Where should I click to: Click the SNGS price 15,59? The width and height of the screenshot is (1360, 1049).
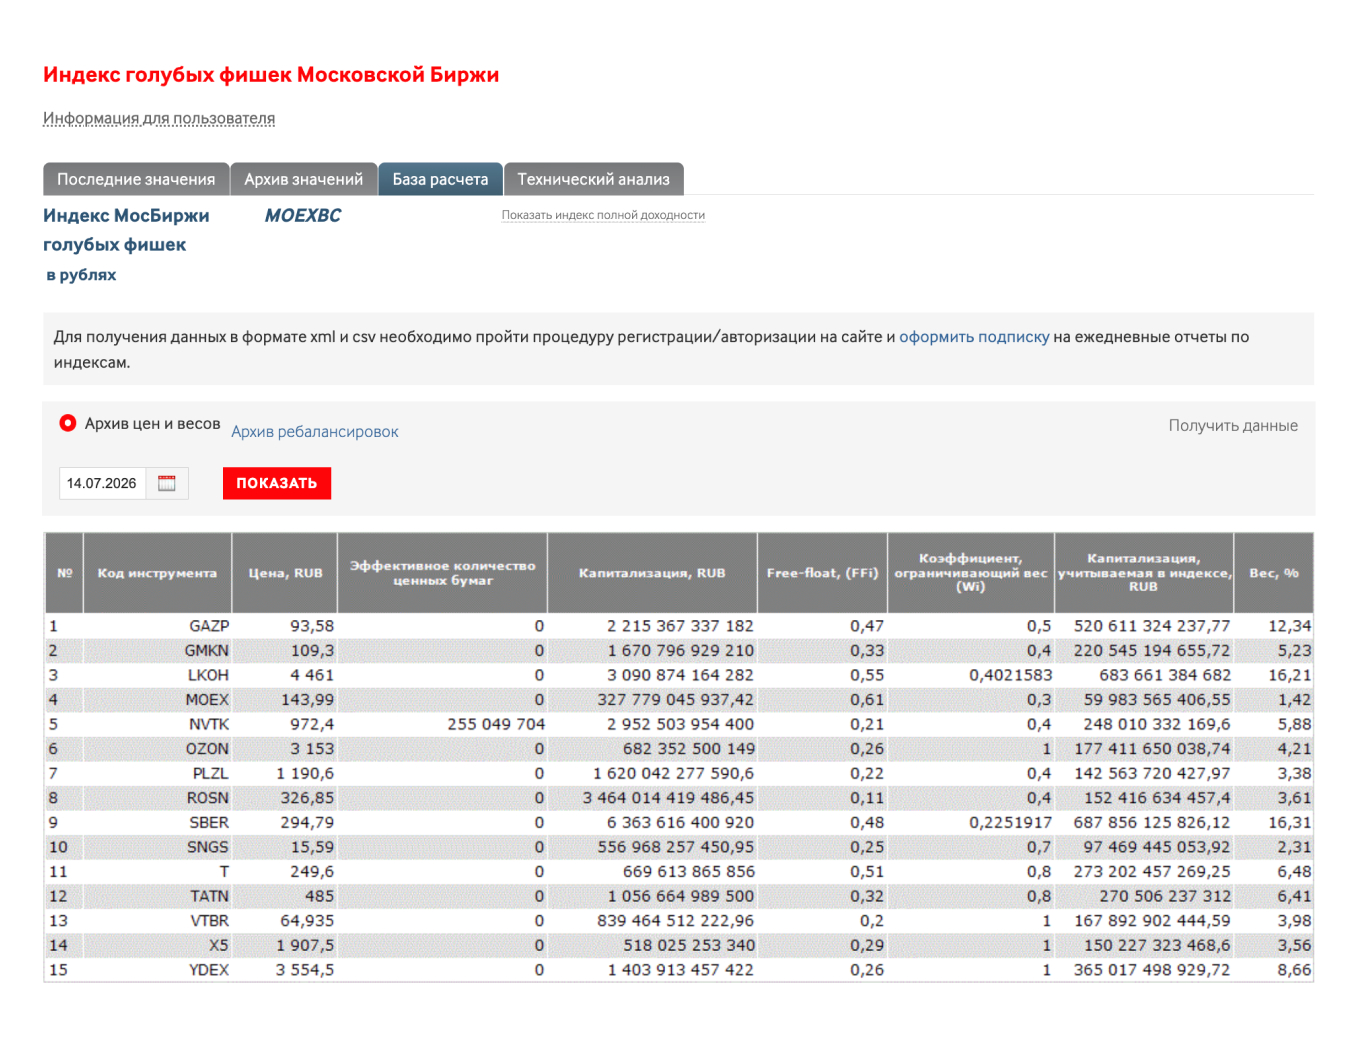pos(312,847)
